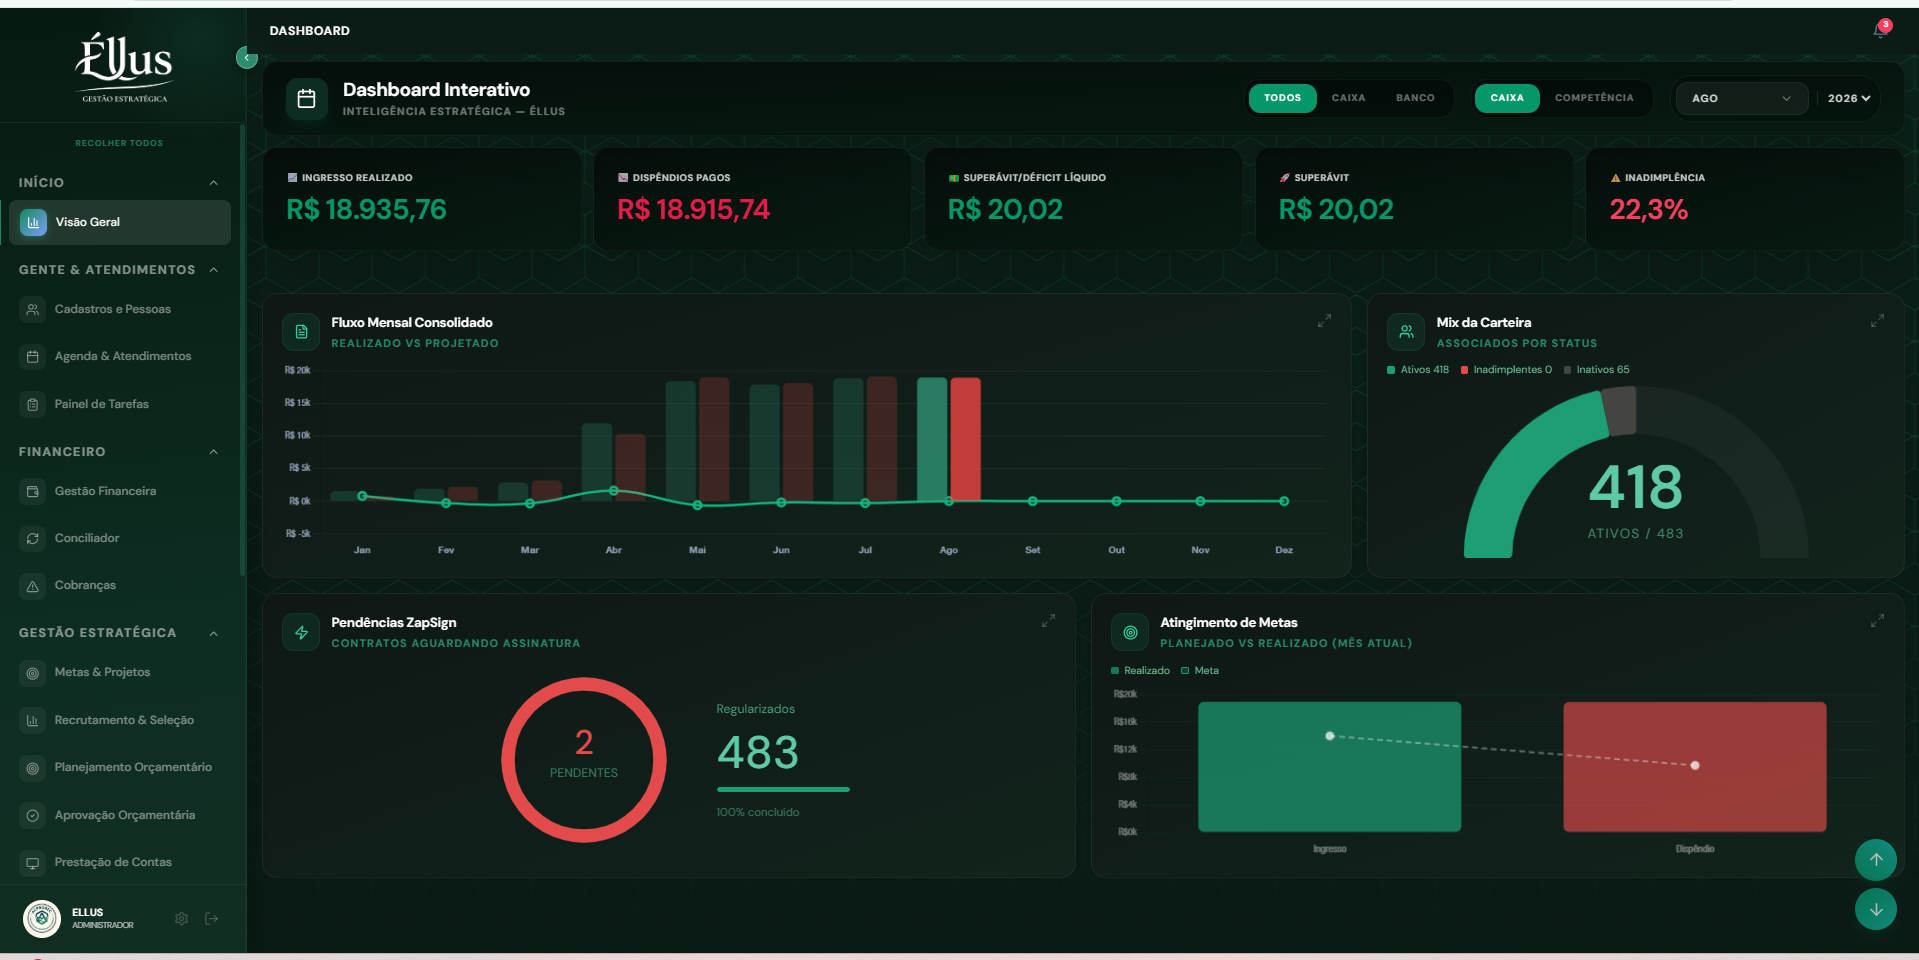Image resolution: width=1919 pixels, height=960 pixels.
Task: Click RECOLHER TODOS link
Action: [119, 143]
